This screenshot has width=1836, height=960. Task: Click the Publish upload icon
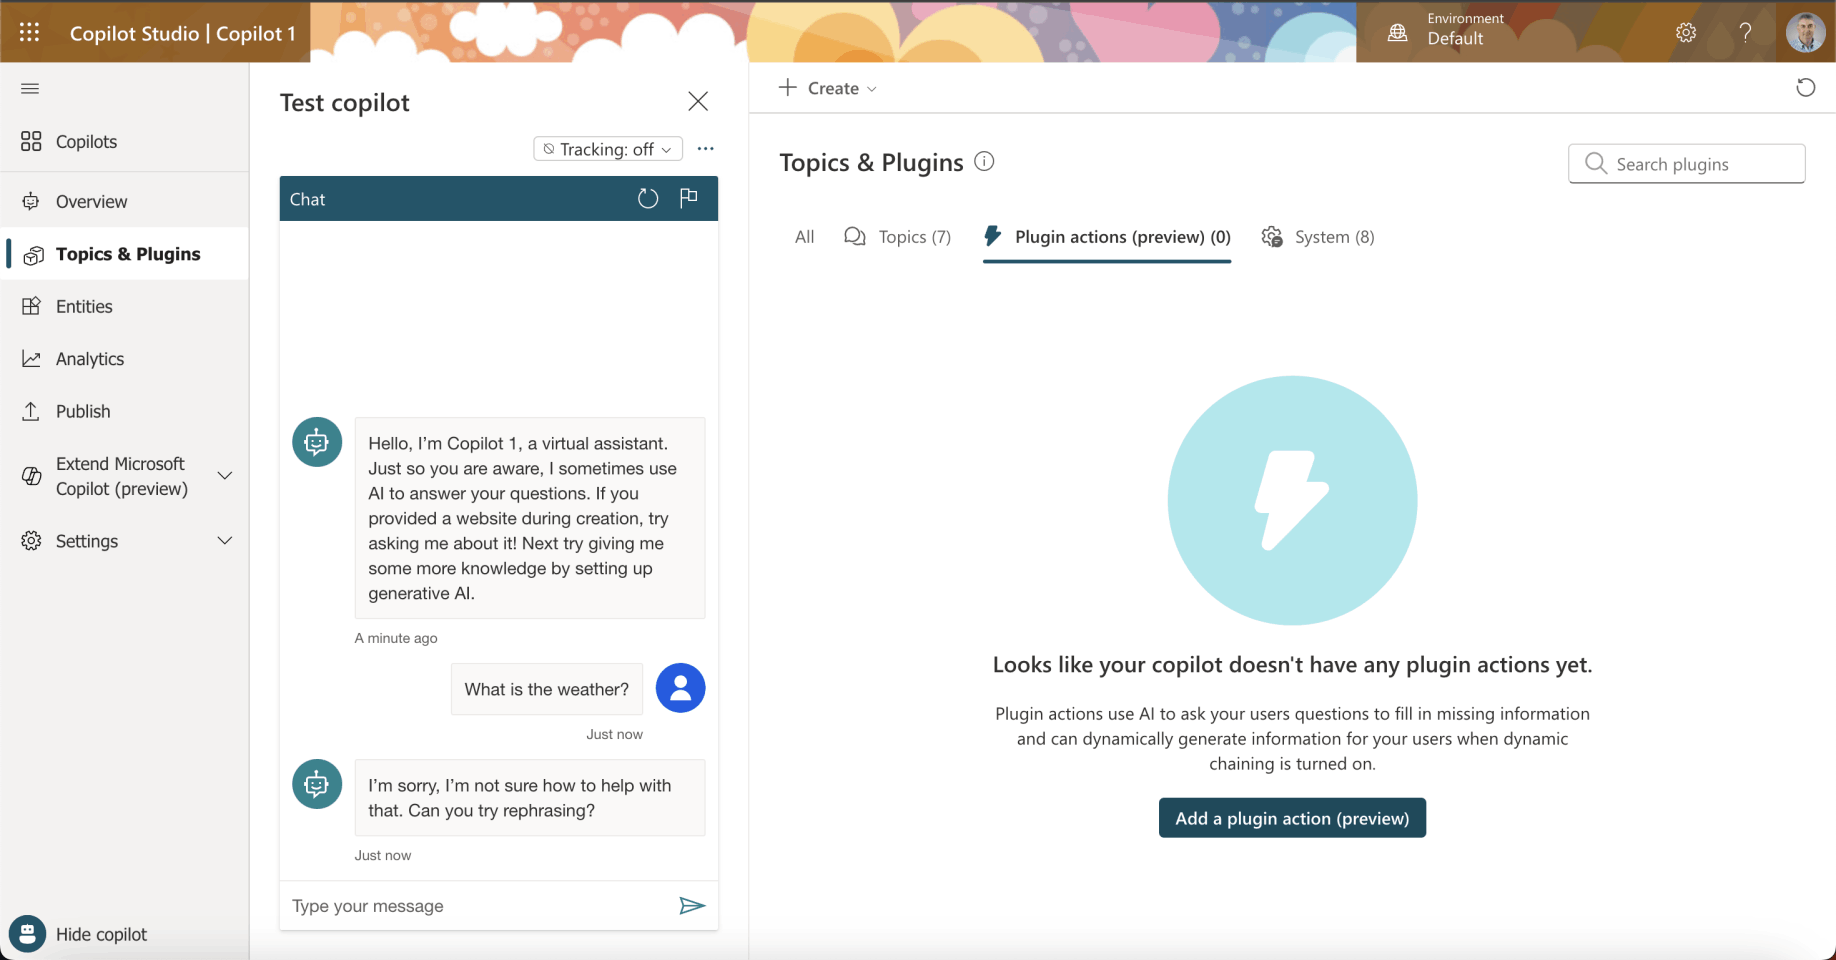click(31, 411)
